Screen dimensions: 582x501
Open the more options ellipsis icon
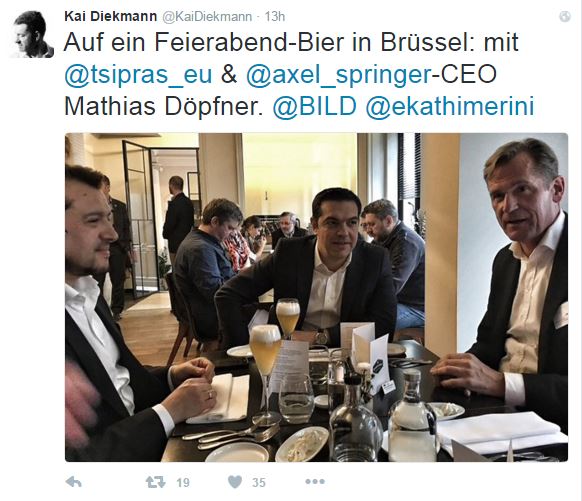click(x=315, y=481)
